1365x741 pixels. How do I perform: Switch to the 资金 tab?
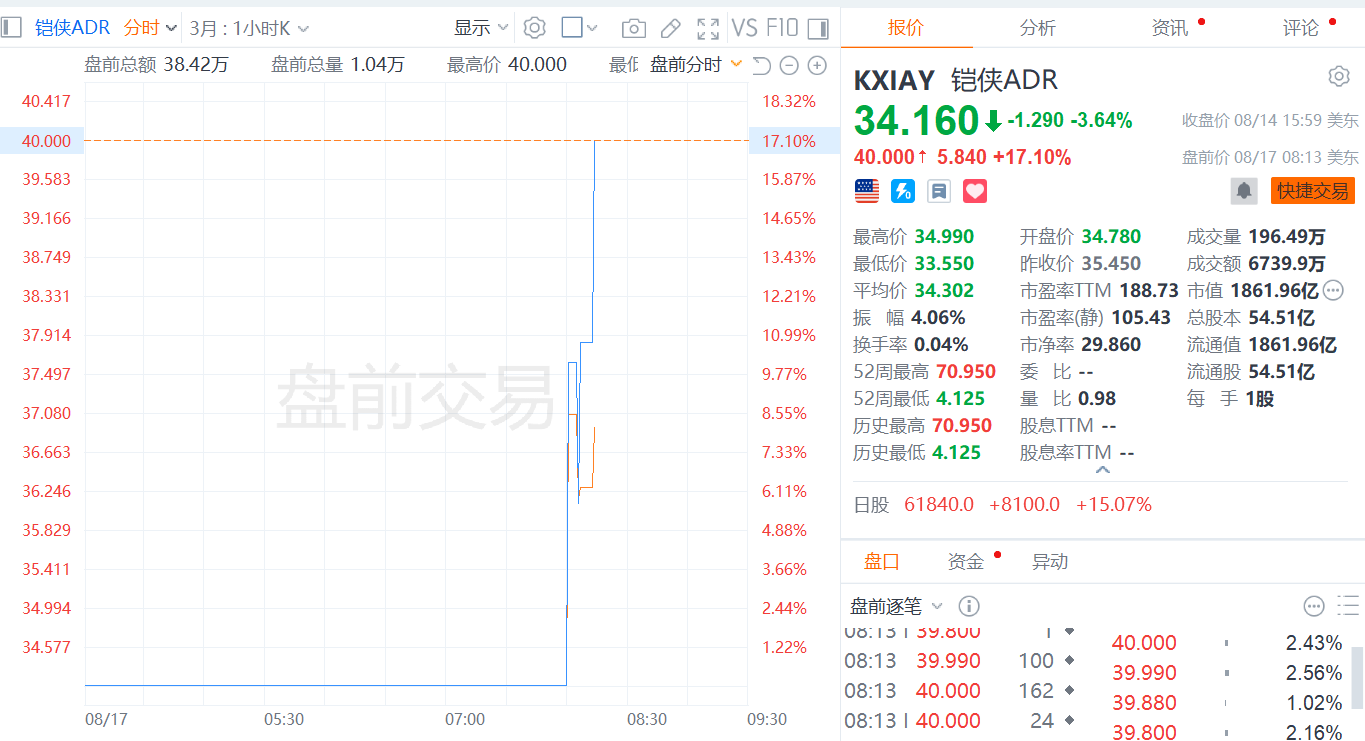(966, 562)
